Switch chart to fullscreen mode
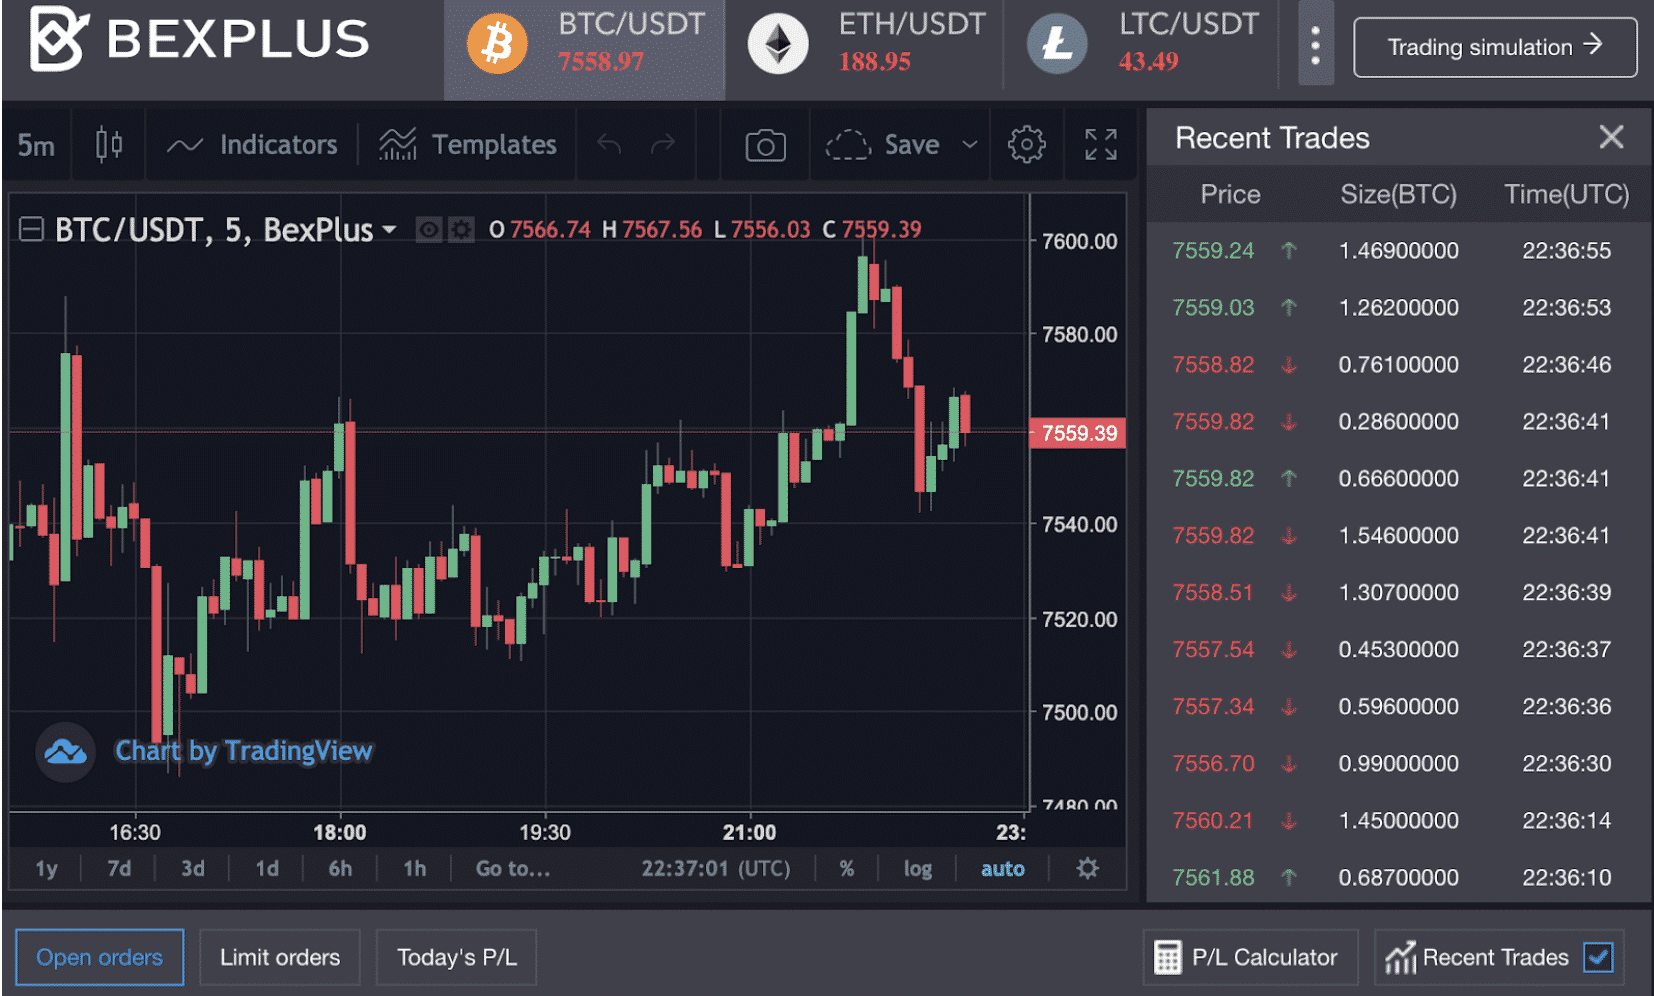 [1100, 145]
